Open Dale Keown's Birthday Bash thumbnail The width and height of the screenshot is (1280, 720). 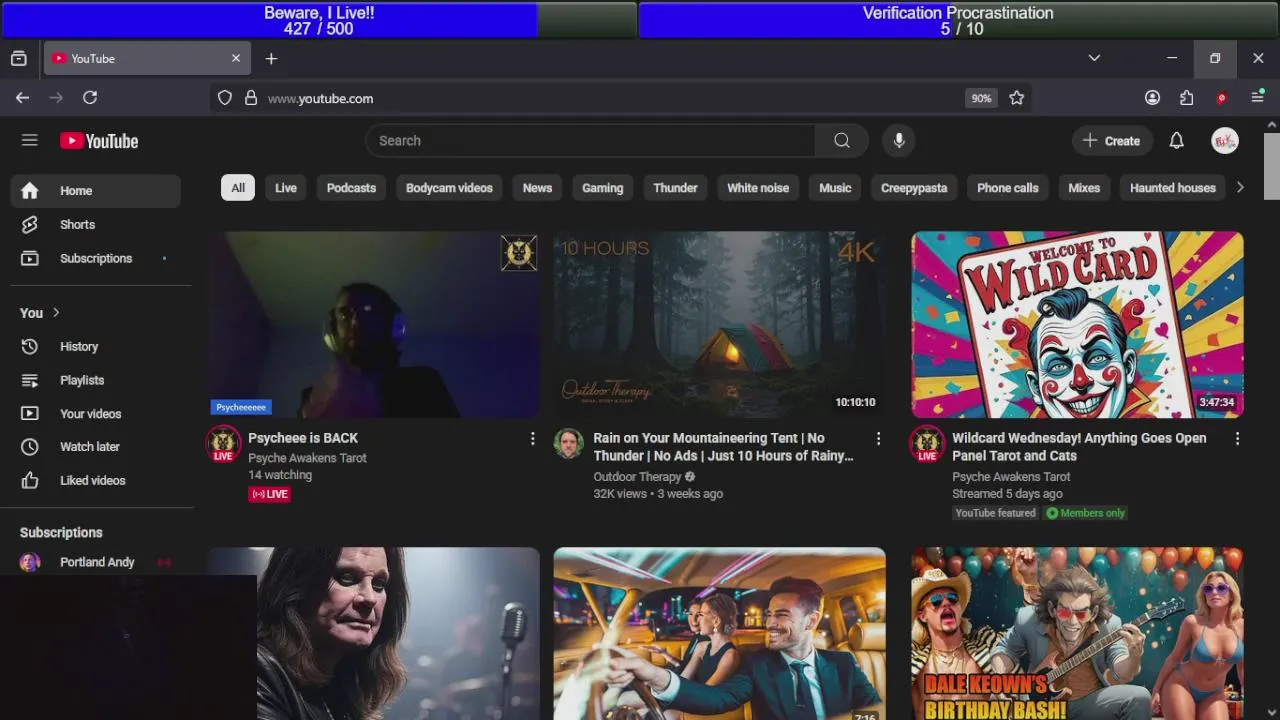click(x=1077, y=633)
